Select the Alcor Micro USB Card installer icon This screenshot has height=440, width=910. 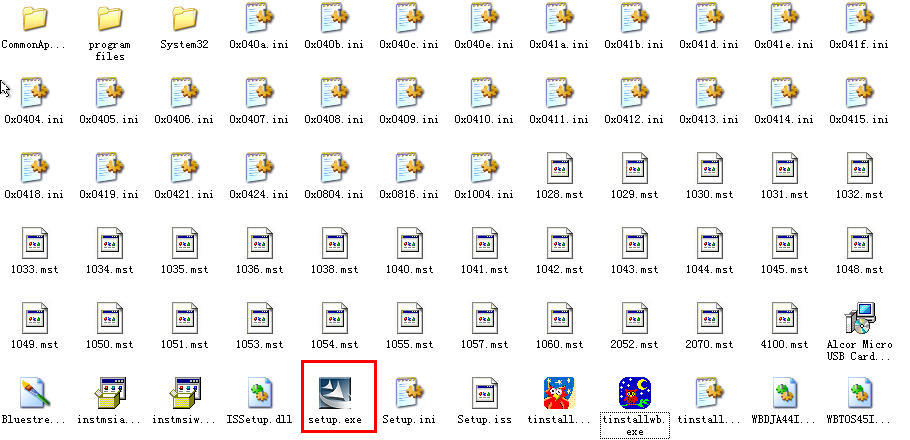[860, 318]
